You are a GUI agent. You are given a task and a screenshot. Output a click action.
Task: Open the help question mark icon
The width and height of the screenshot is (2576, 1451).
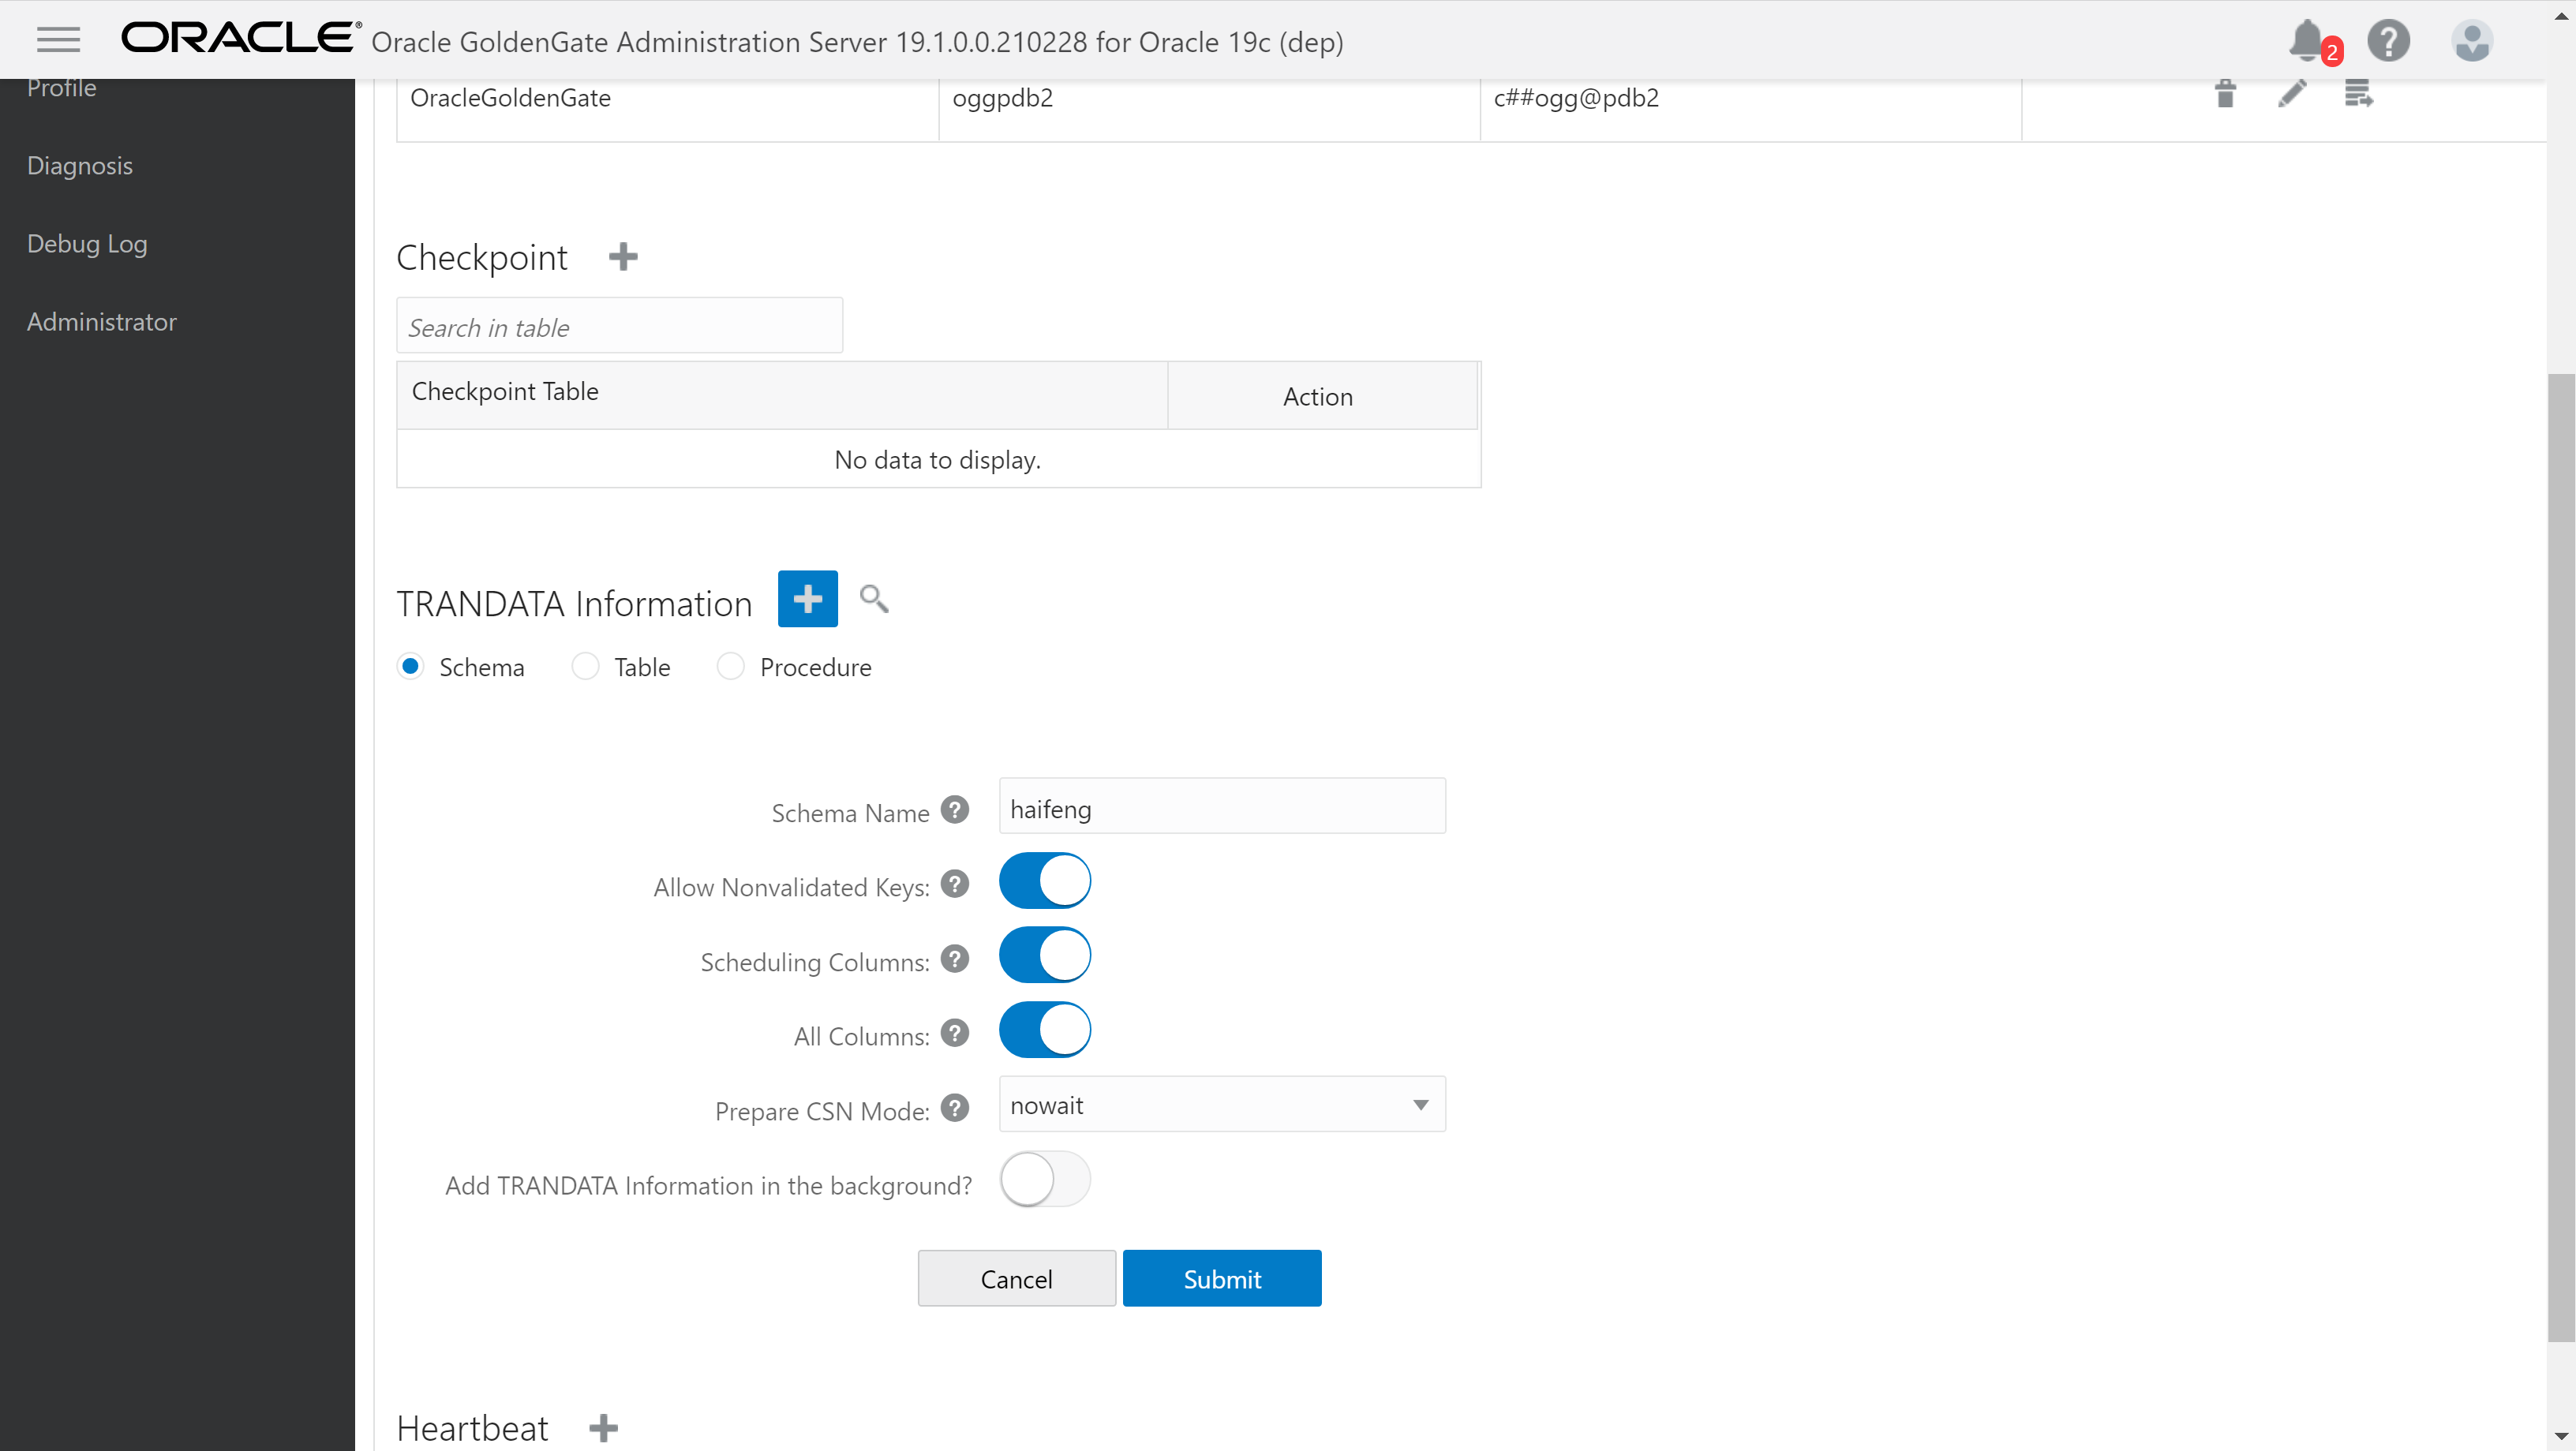point(2388,41)
